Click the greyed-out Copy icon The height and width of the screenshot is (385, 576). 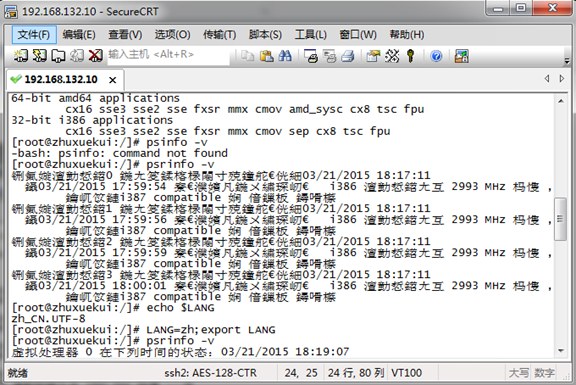(x=247, y=56)
